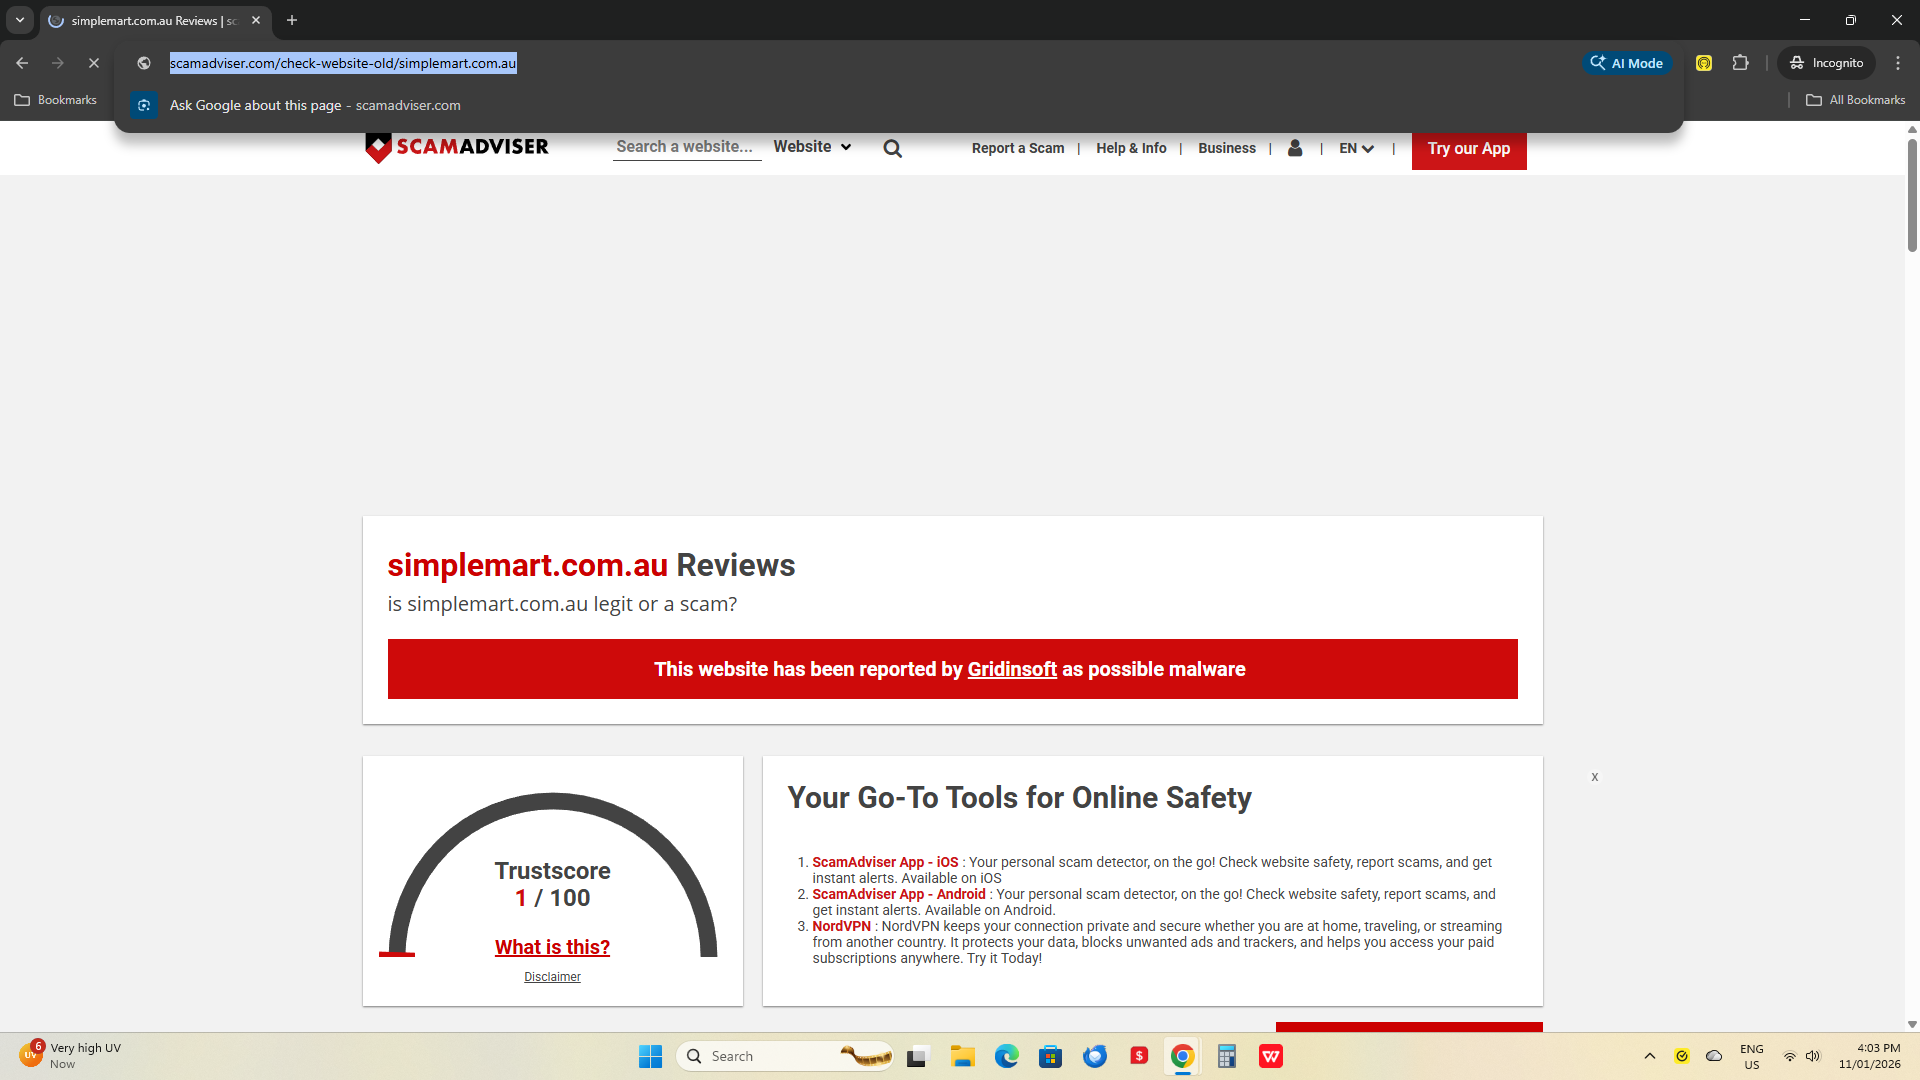Open the Chrome extensions puzzle icon

coord(1741,63)
